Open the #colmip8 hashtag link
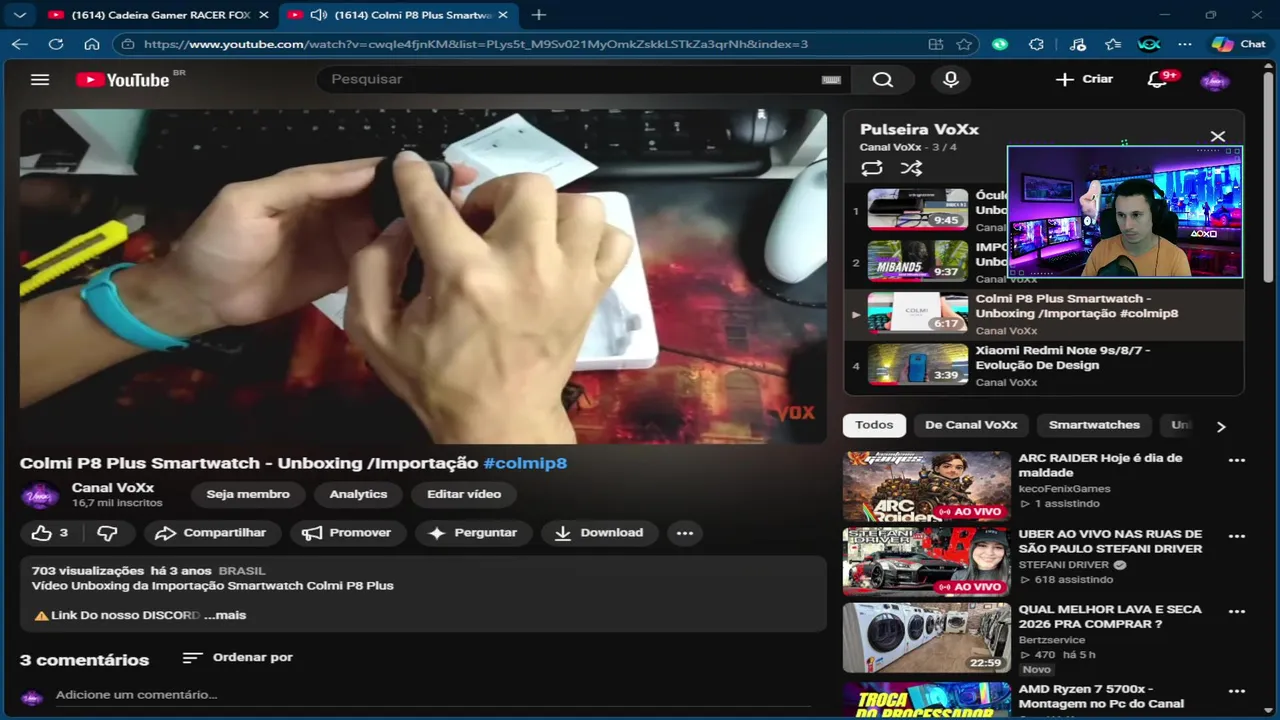 point(525,463)
